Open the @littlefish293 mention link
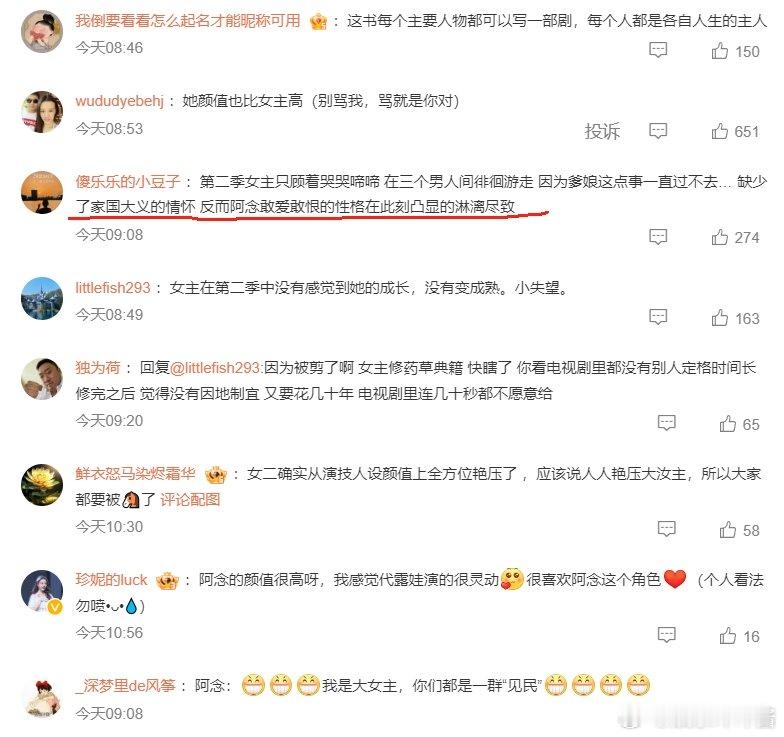Viewport: 784px width, 737px height. tap(215, 368)
